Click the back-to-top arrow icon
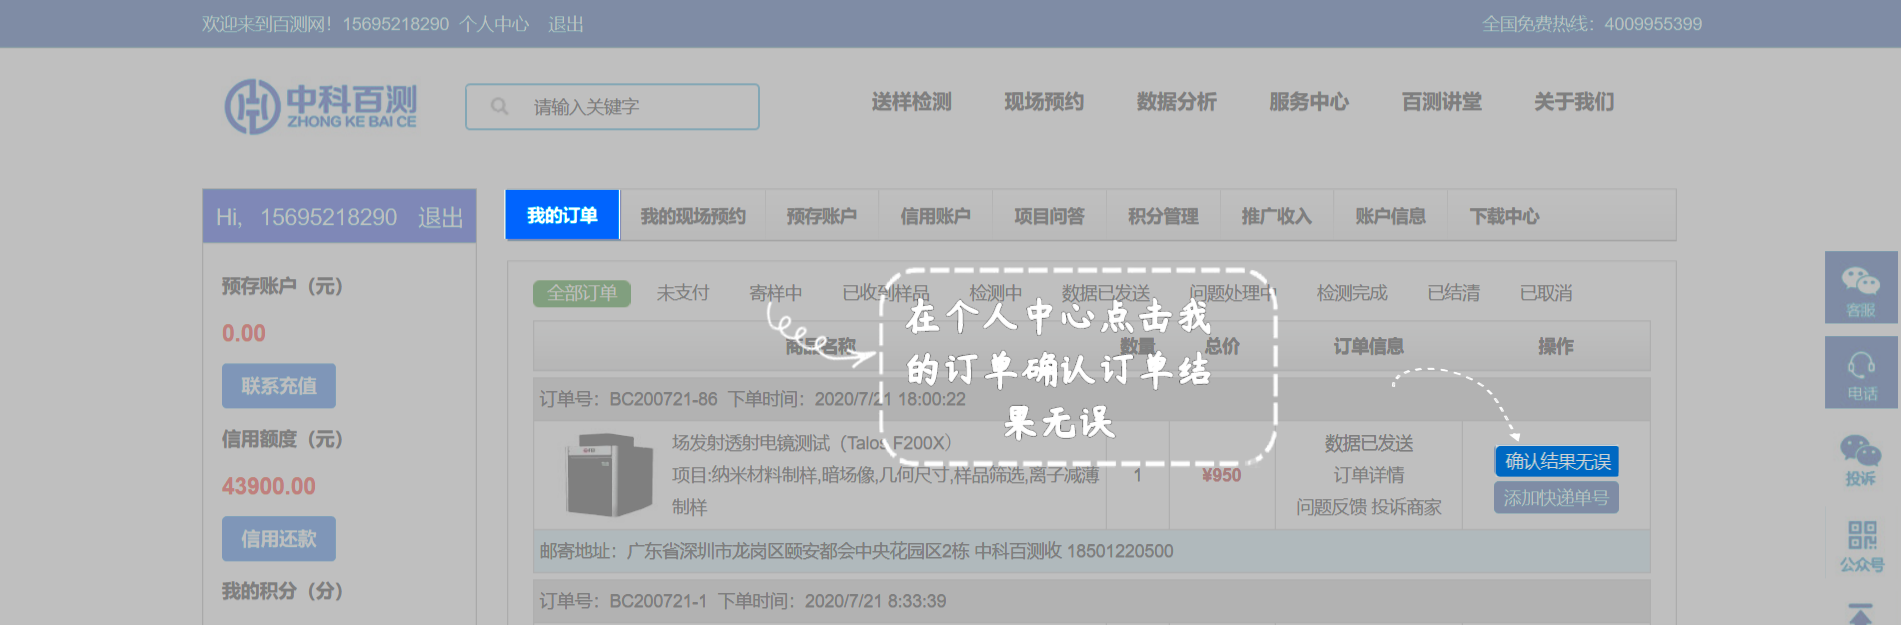This screenshot has width=1901, height=625. (x=1860, y=612)
